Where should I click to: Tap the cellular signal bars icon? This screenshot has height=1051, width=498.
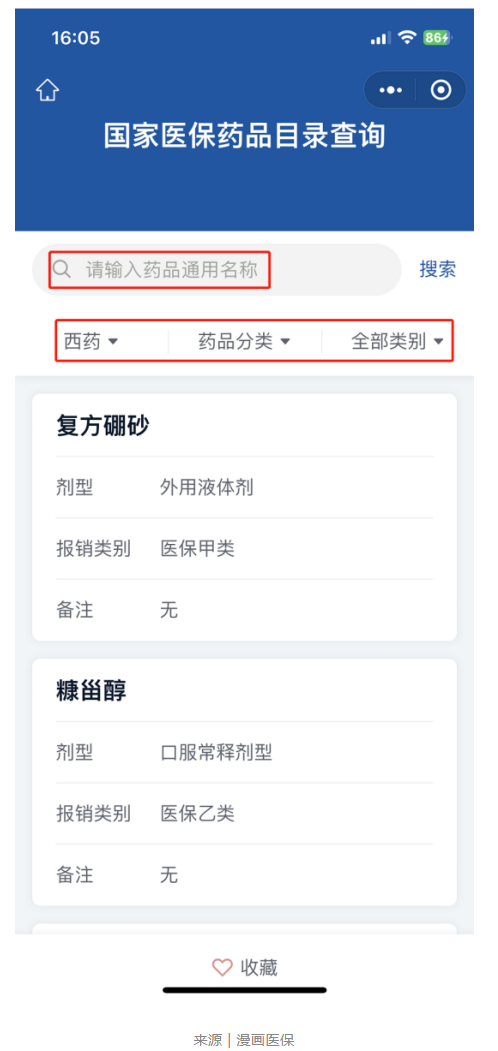380,39
